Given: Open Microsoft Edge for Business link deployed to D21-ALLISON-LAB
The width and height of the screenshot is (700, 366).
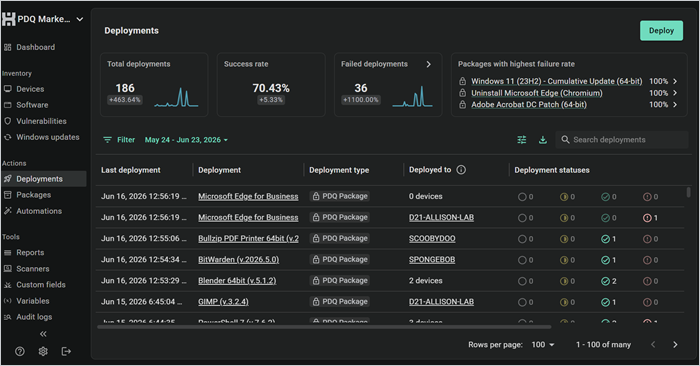Looking at the screenshot, I should click(x=248, y=217).
